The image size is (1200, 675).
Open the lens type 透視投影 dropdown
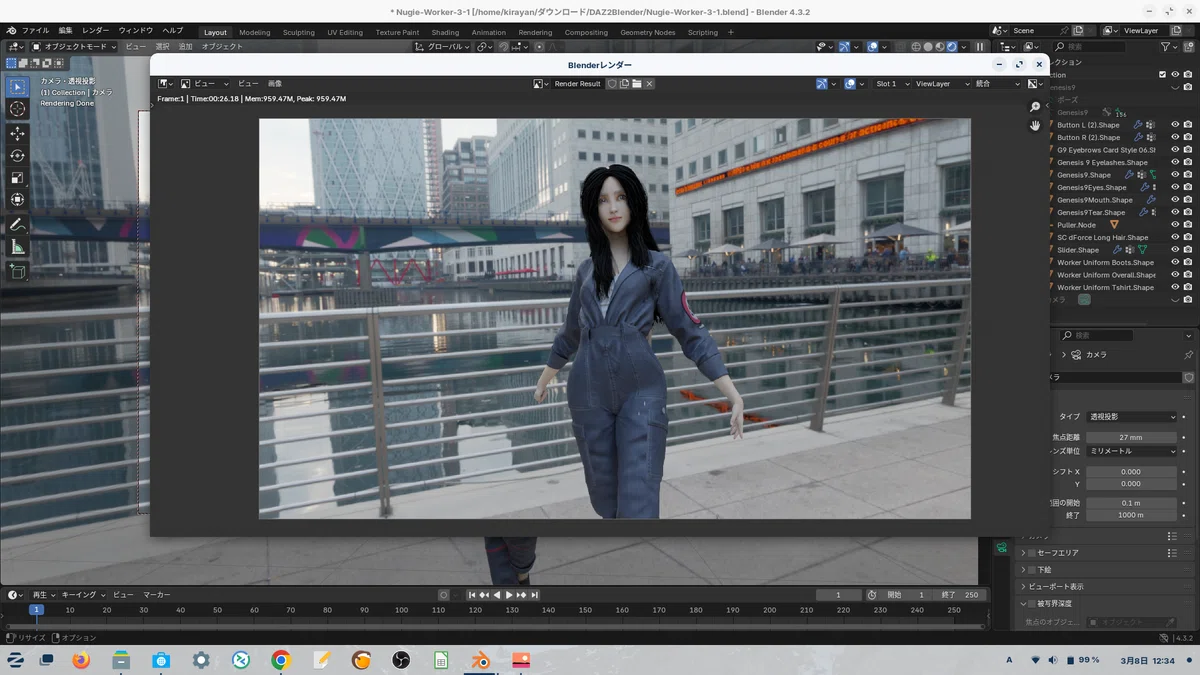click(1132, 417)
